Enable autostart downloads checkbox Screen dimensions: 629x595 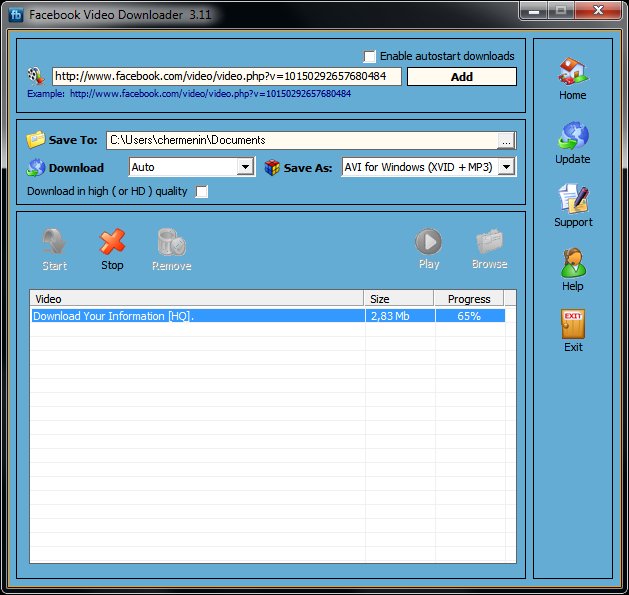(369, 56)
